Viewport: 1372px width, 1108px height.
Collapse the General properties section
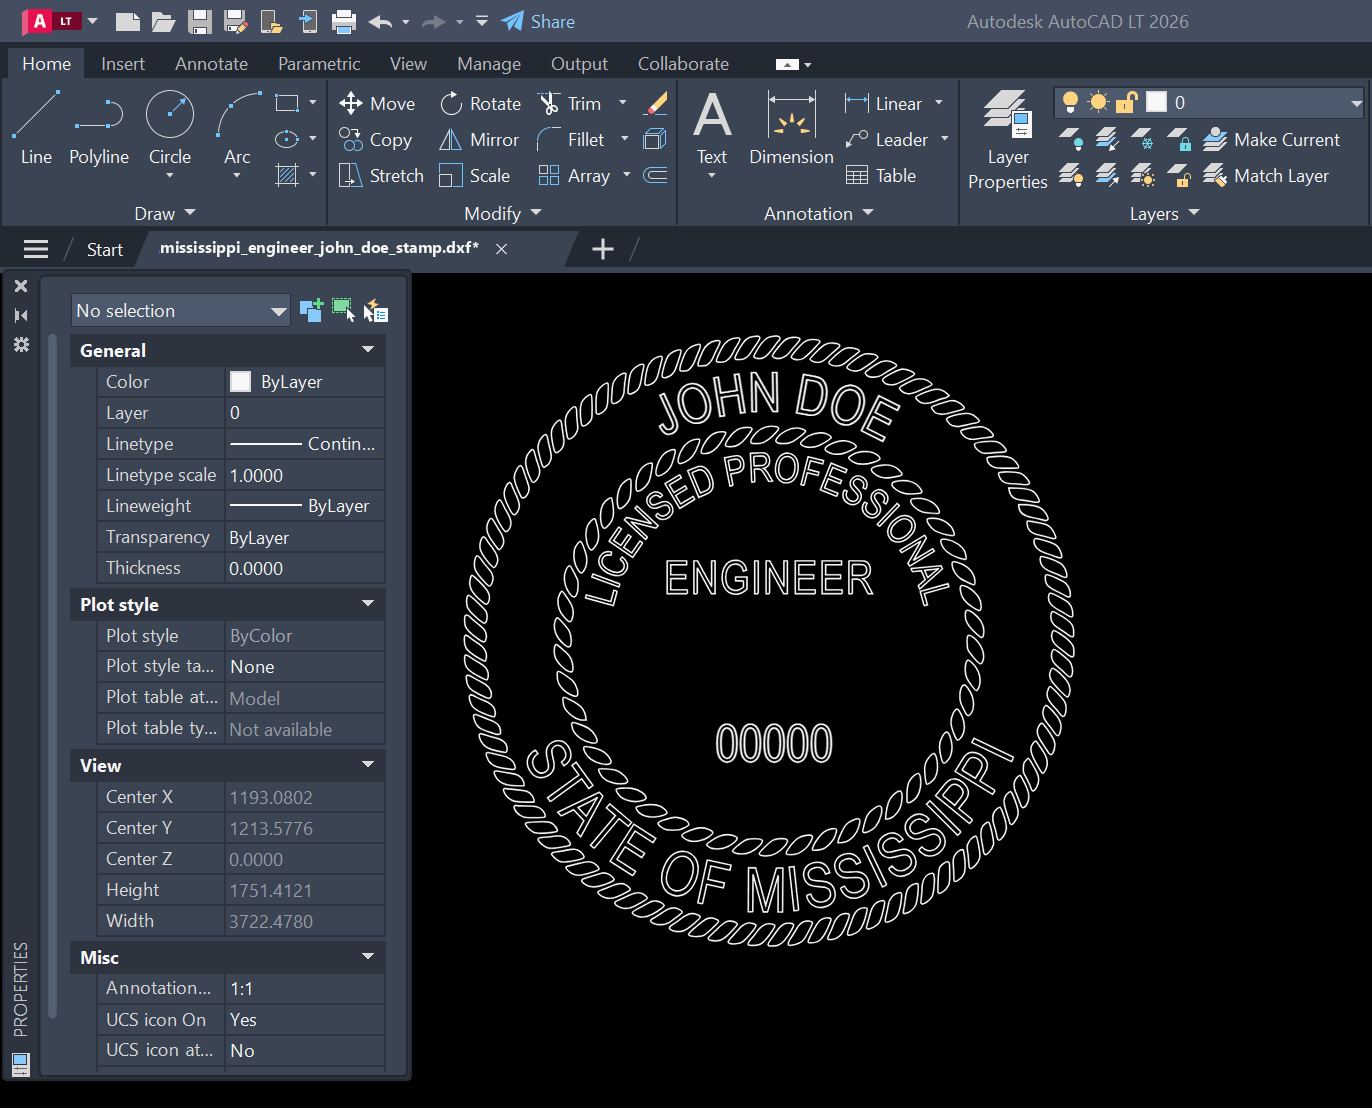click(x=368, y=350)
